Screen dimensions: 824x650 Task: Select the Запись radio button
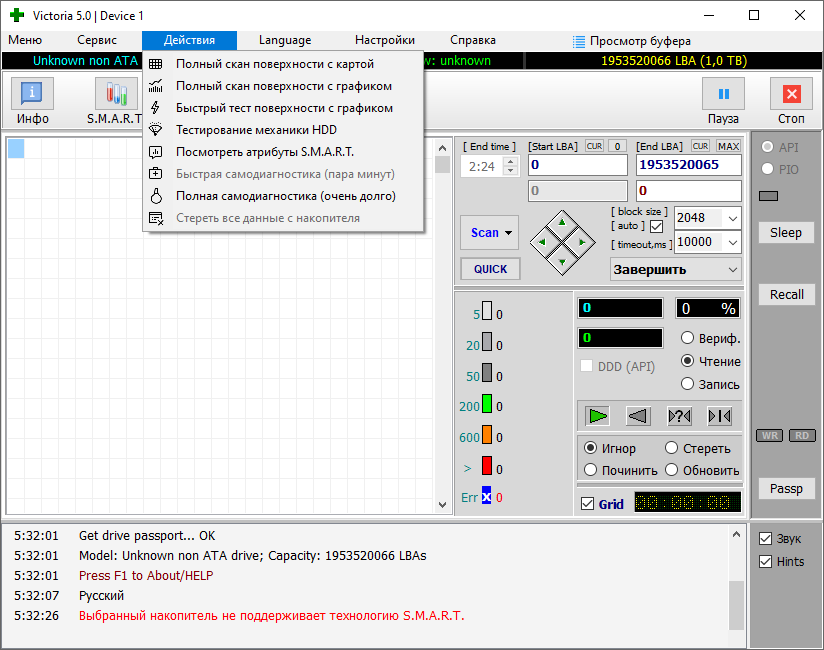[x=687, y=384]
